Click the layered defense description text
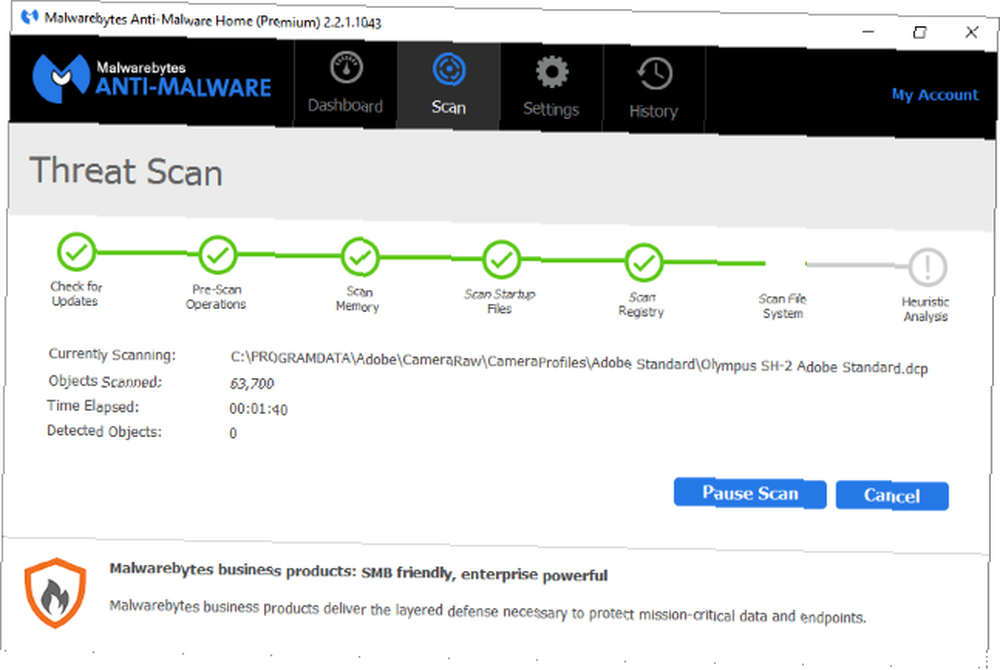 487,611
